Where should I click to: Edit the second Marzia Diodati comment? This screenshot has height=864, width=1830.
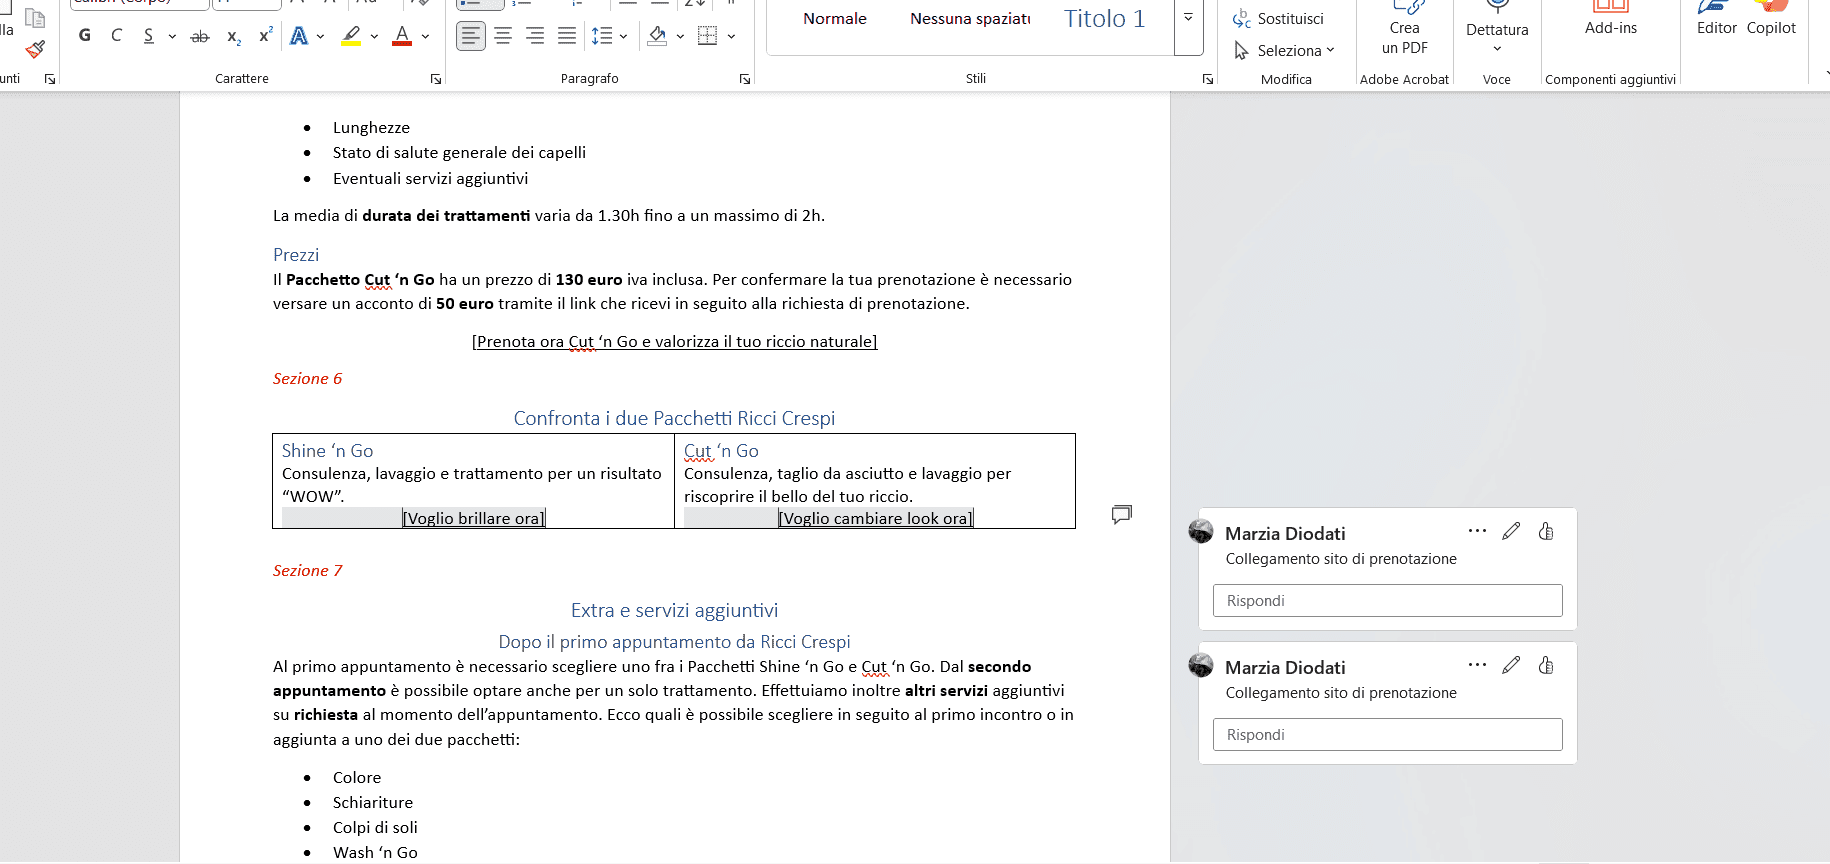(1511, 665)
